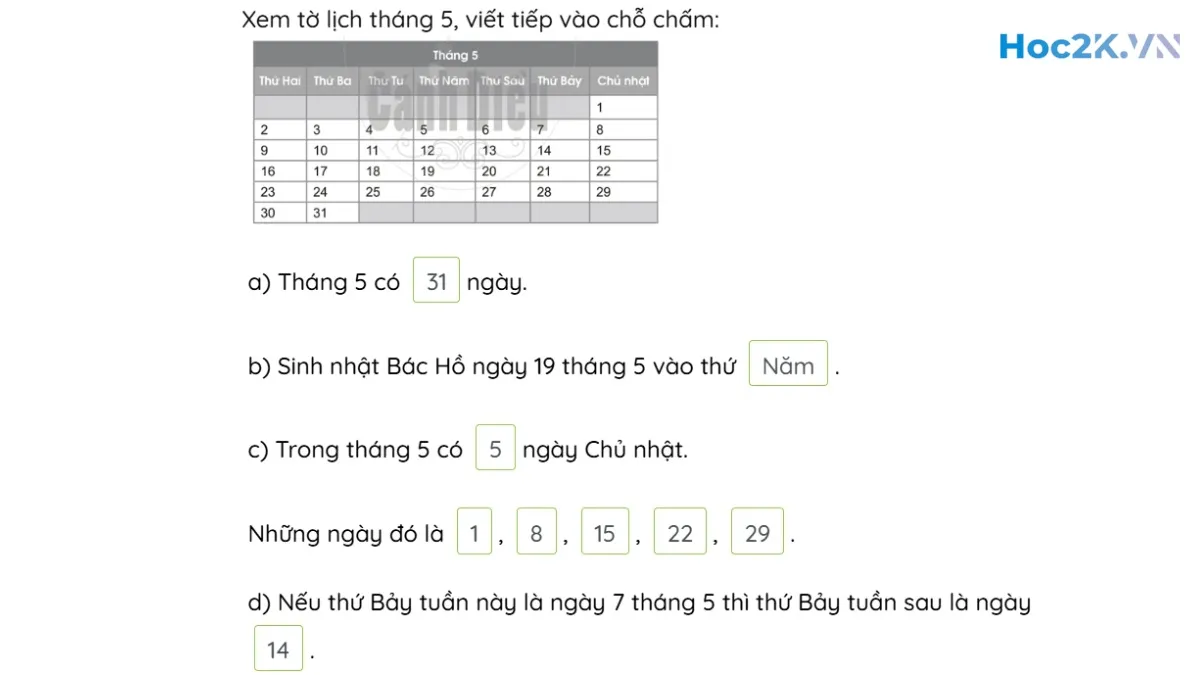Click the answer box containing 15

pos(604,533)
